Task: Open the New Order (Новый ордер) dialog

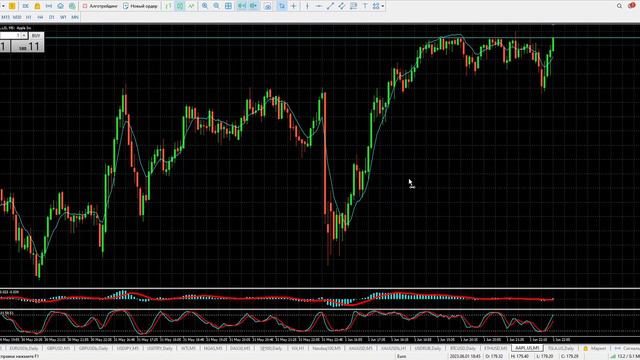Action: pos(140,6)
